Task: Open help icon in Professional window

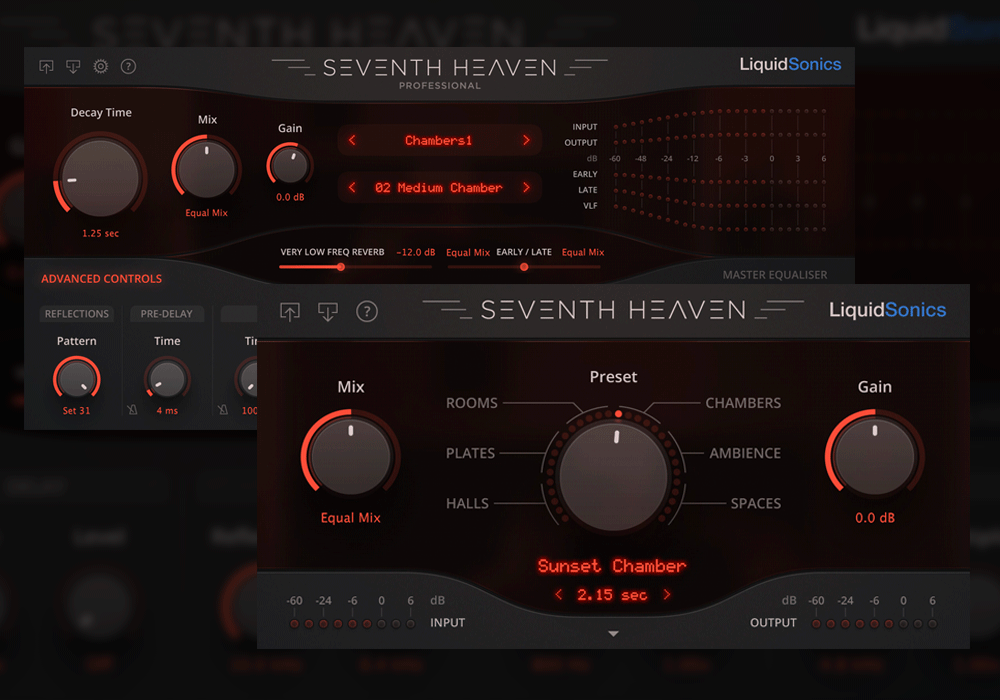Action: [x=128, y=66]
